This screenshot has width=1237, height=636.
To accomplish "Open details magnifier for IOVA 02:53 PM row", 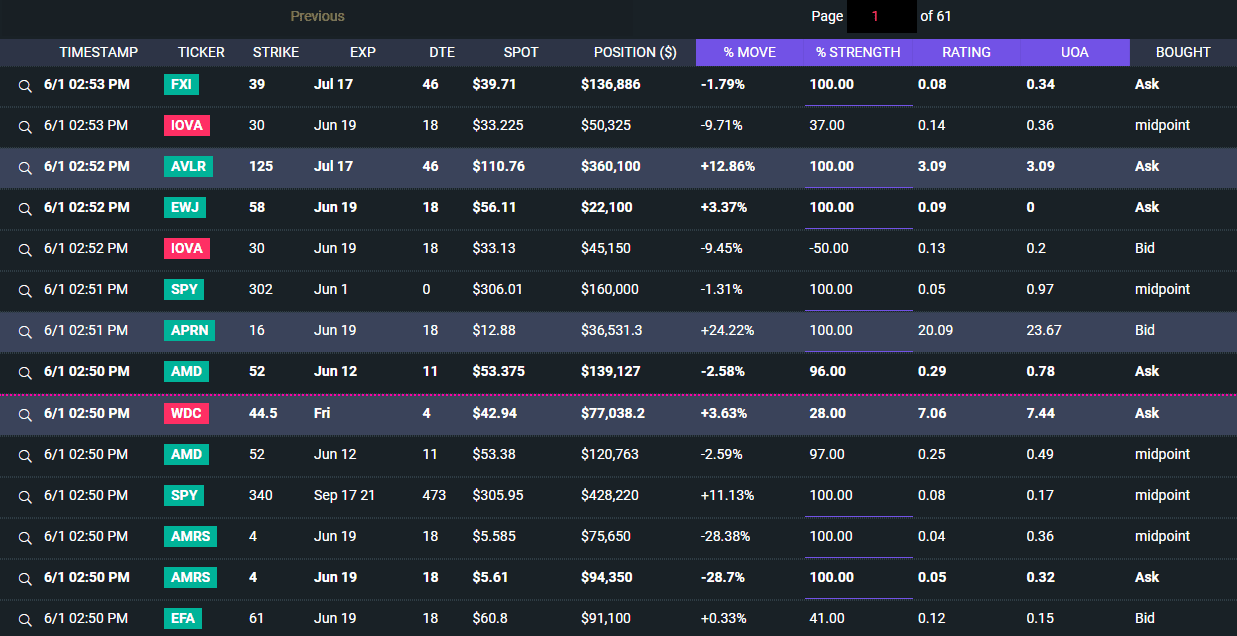I will (25, 126).
